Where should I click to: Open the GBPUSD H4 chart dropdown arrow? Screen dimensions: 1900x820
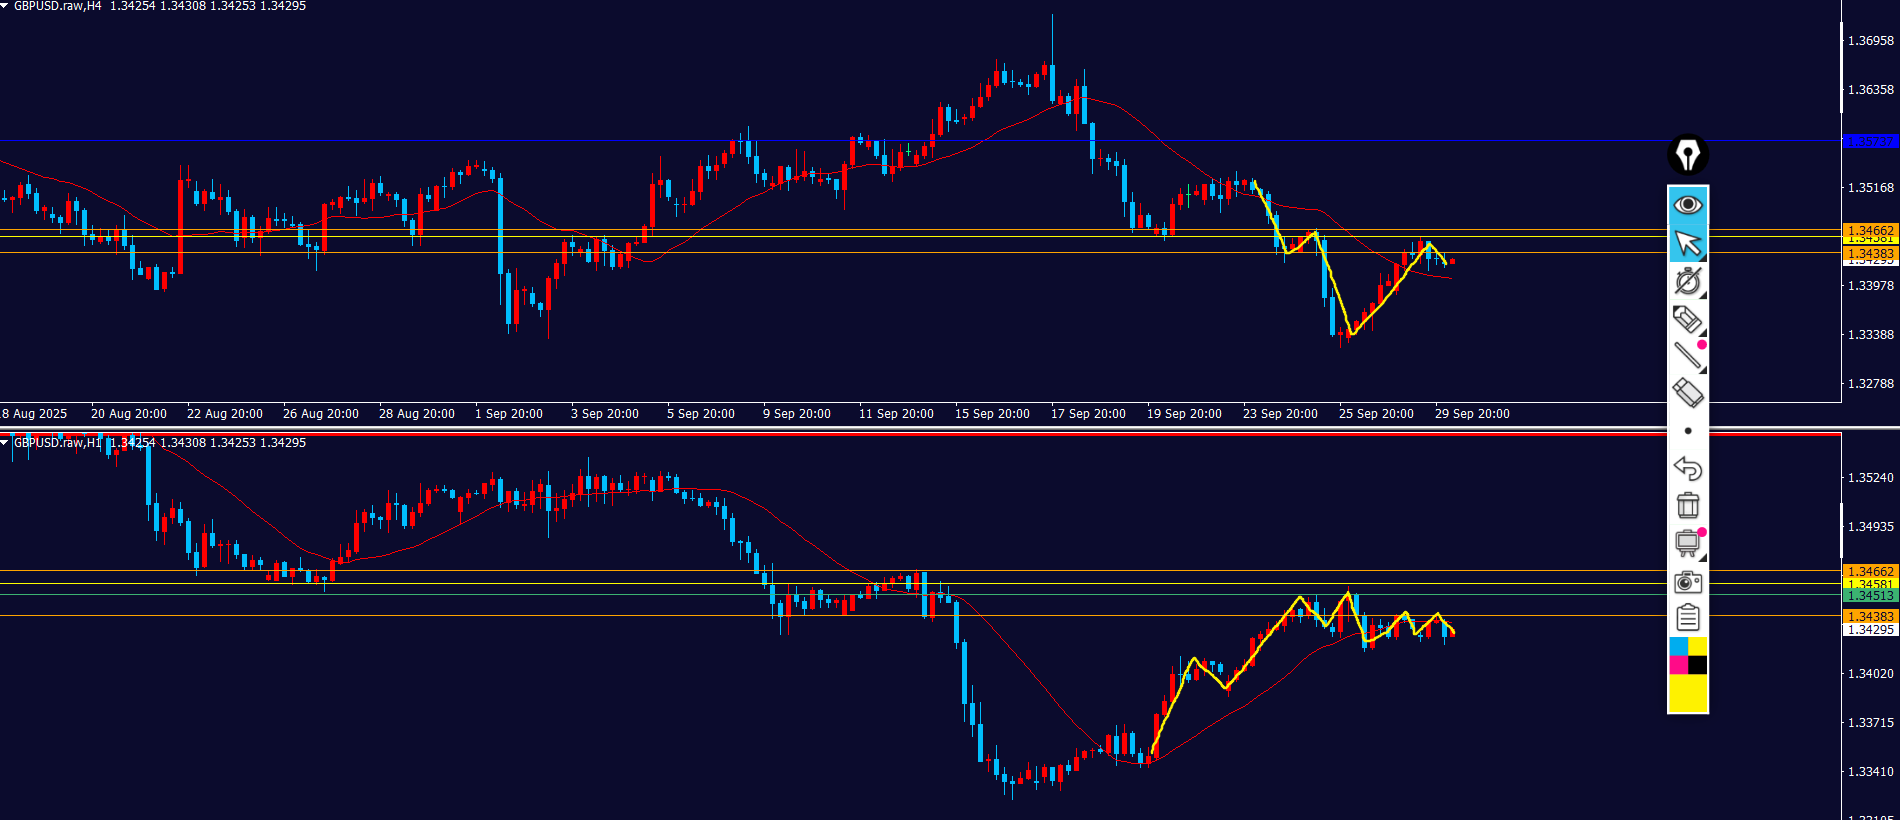coord(5,6)
